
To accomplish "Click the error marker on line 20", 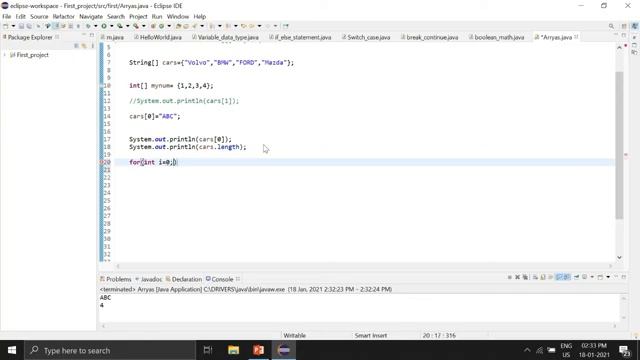I will [101, 162].
